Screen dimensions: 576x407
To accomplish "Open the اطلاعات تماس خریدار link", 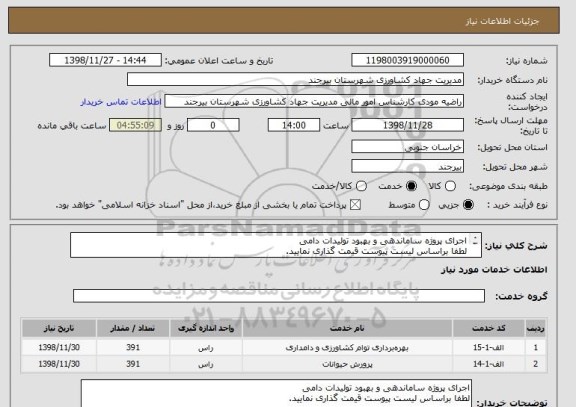I will pyautogui.click(x=121, y=102).
